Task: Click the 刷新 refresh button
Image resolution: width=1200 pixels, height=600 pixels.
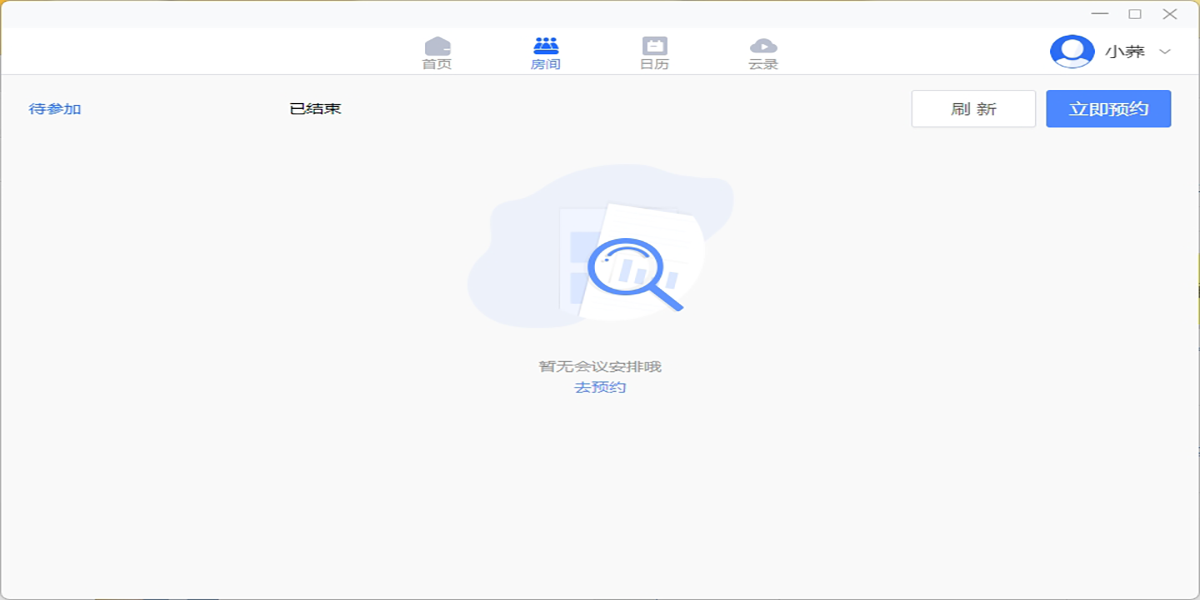Action: coord(973,109)
